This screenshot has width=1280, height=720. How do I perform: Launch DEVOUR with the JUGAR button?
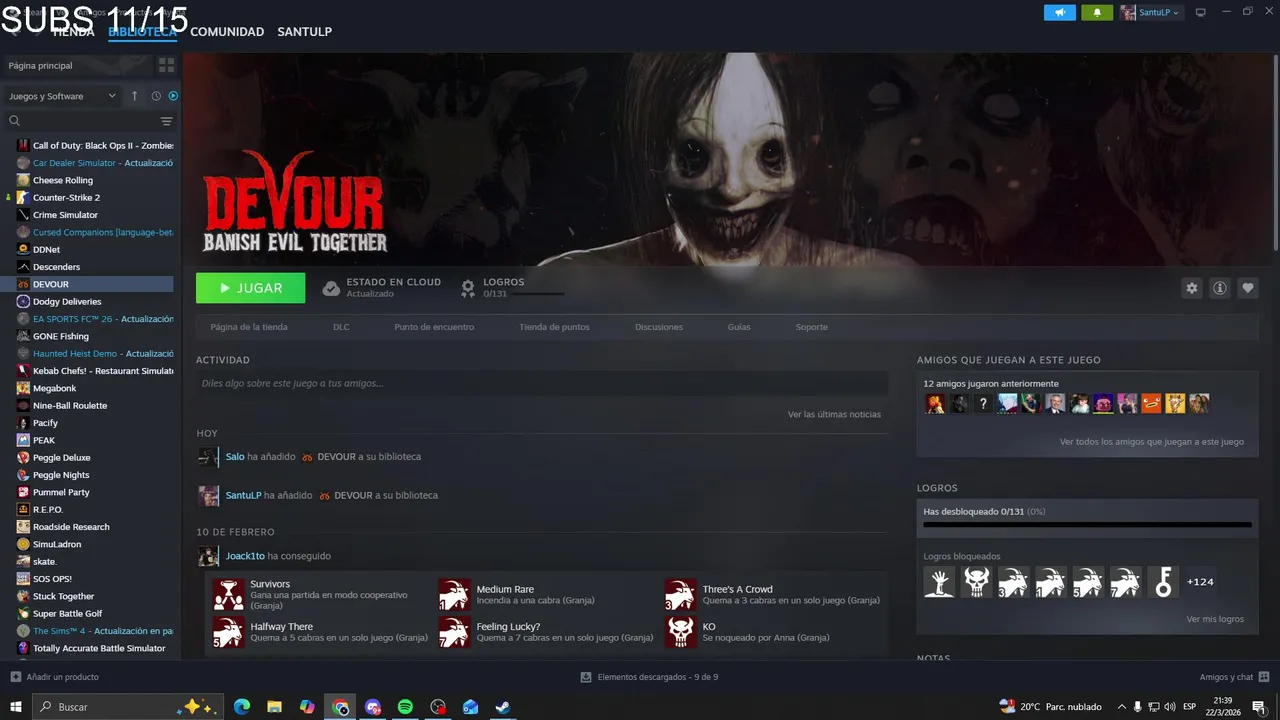tap(251, 288)
